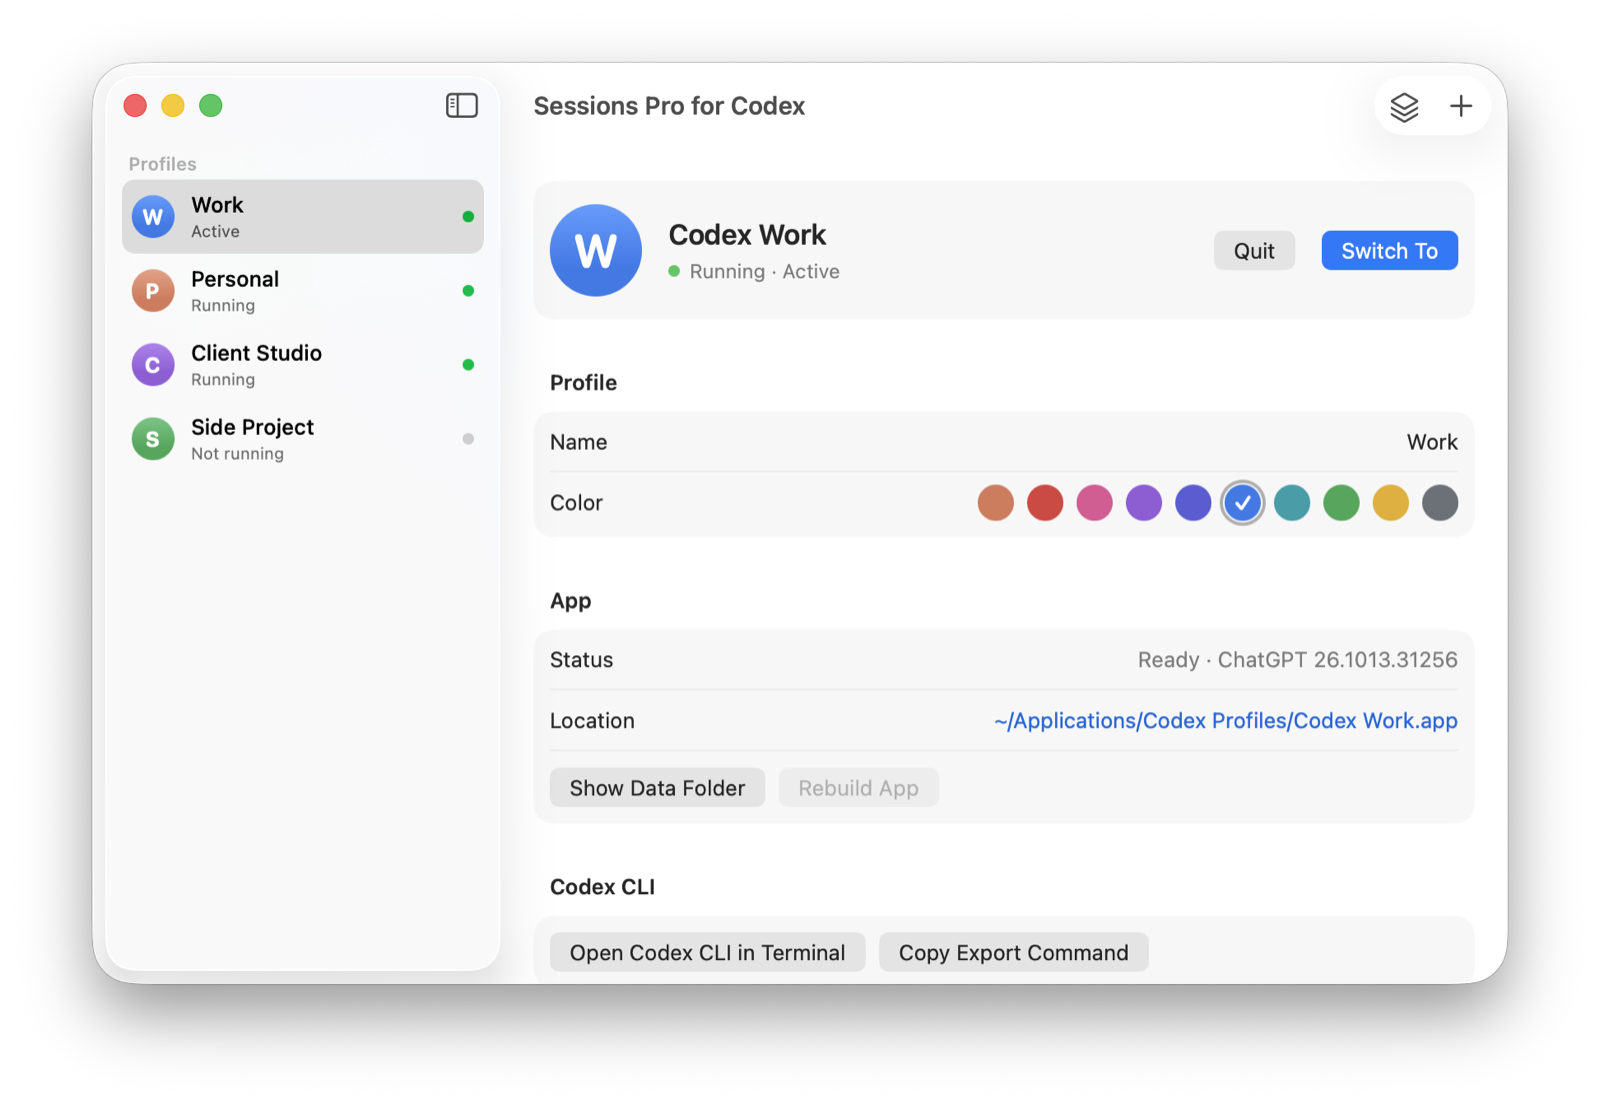Click the Client Studio C avatar
This screenshot has height=1106, width=1600.
coord(153,365)
